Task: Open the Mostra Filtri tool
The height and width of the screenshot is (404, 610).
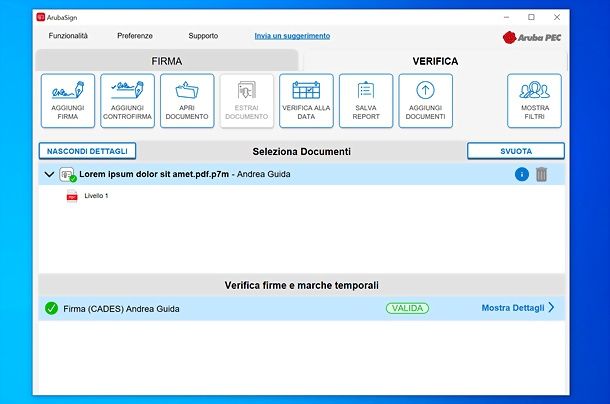Action: [x=535, y=101]
